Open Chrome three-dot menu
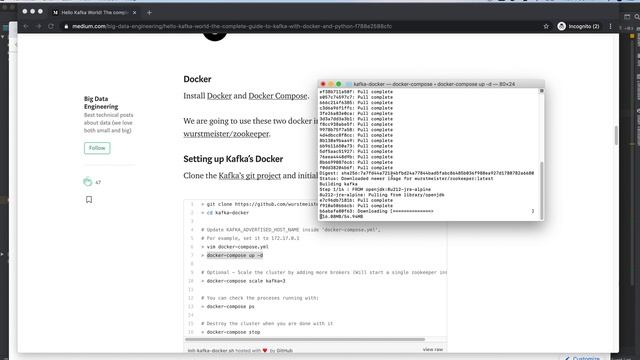Screen dimensions: 640x360 tap(611, 26)
